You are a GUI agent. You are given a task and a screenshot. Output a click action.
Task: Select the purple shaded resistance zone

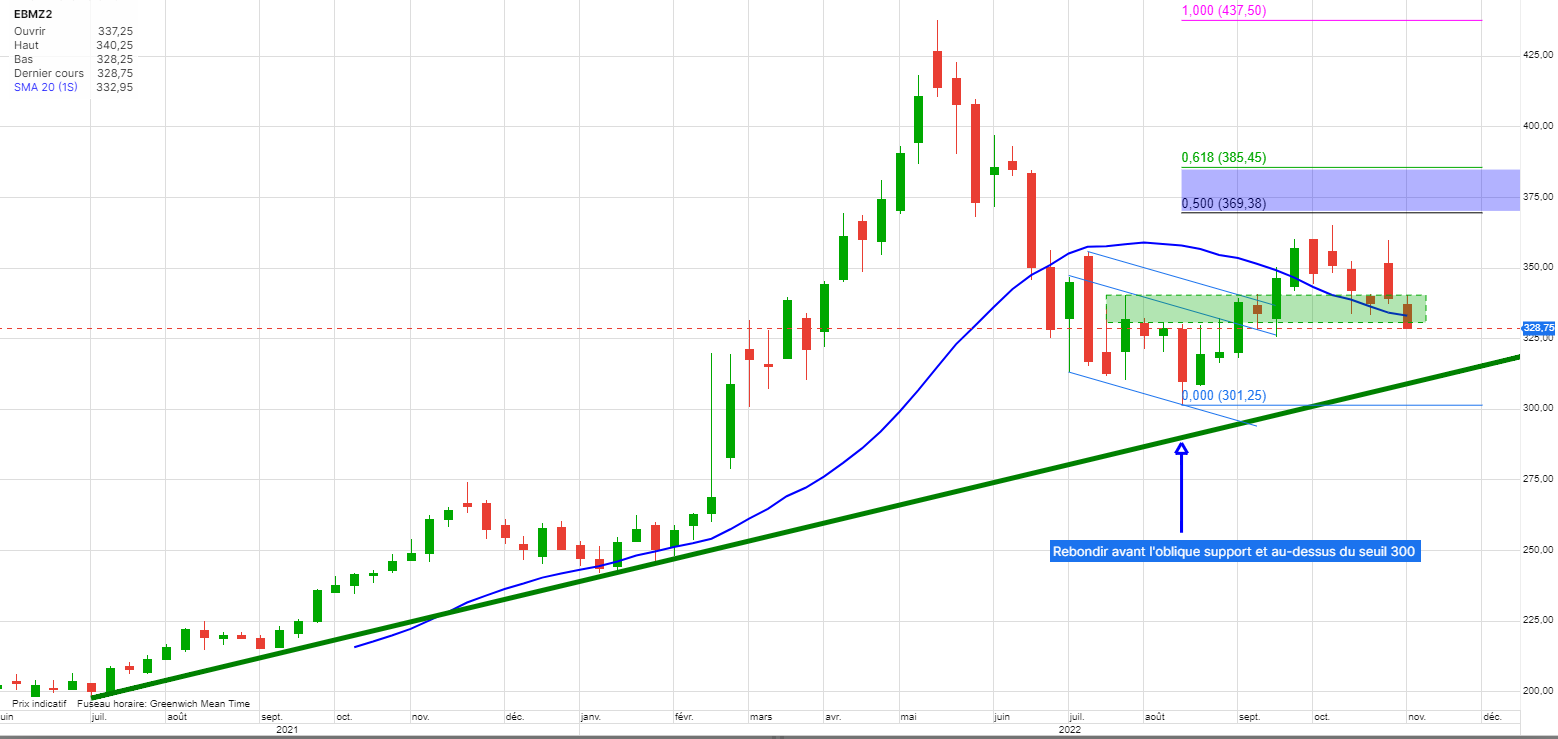[x=1350, y=189]
